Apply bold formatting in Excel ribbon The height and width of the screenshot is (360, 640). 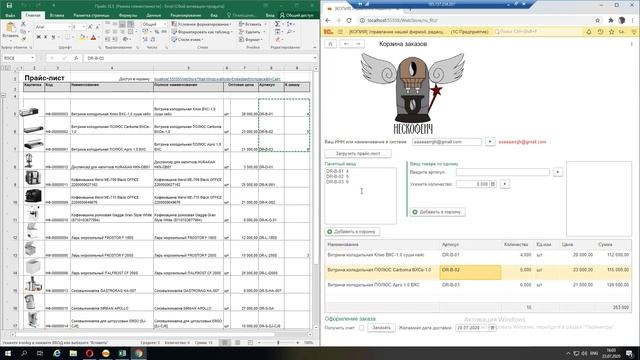pyautogui.click(x=38, y=38)
